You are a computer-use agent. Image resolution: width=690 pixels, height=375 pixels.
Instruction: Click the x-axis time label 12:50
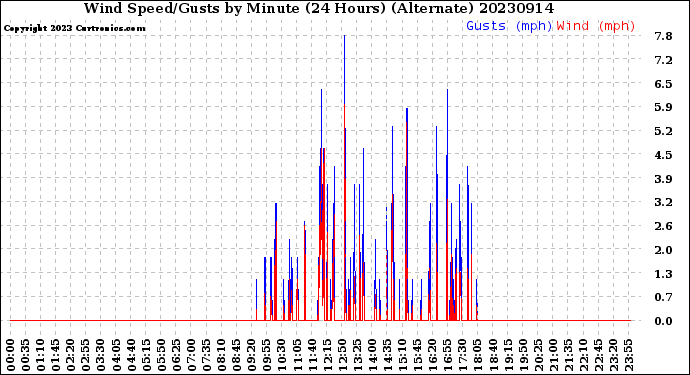pos(341,355)
